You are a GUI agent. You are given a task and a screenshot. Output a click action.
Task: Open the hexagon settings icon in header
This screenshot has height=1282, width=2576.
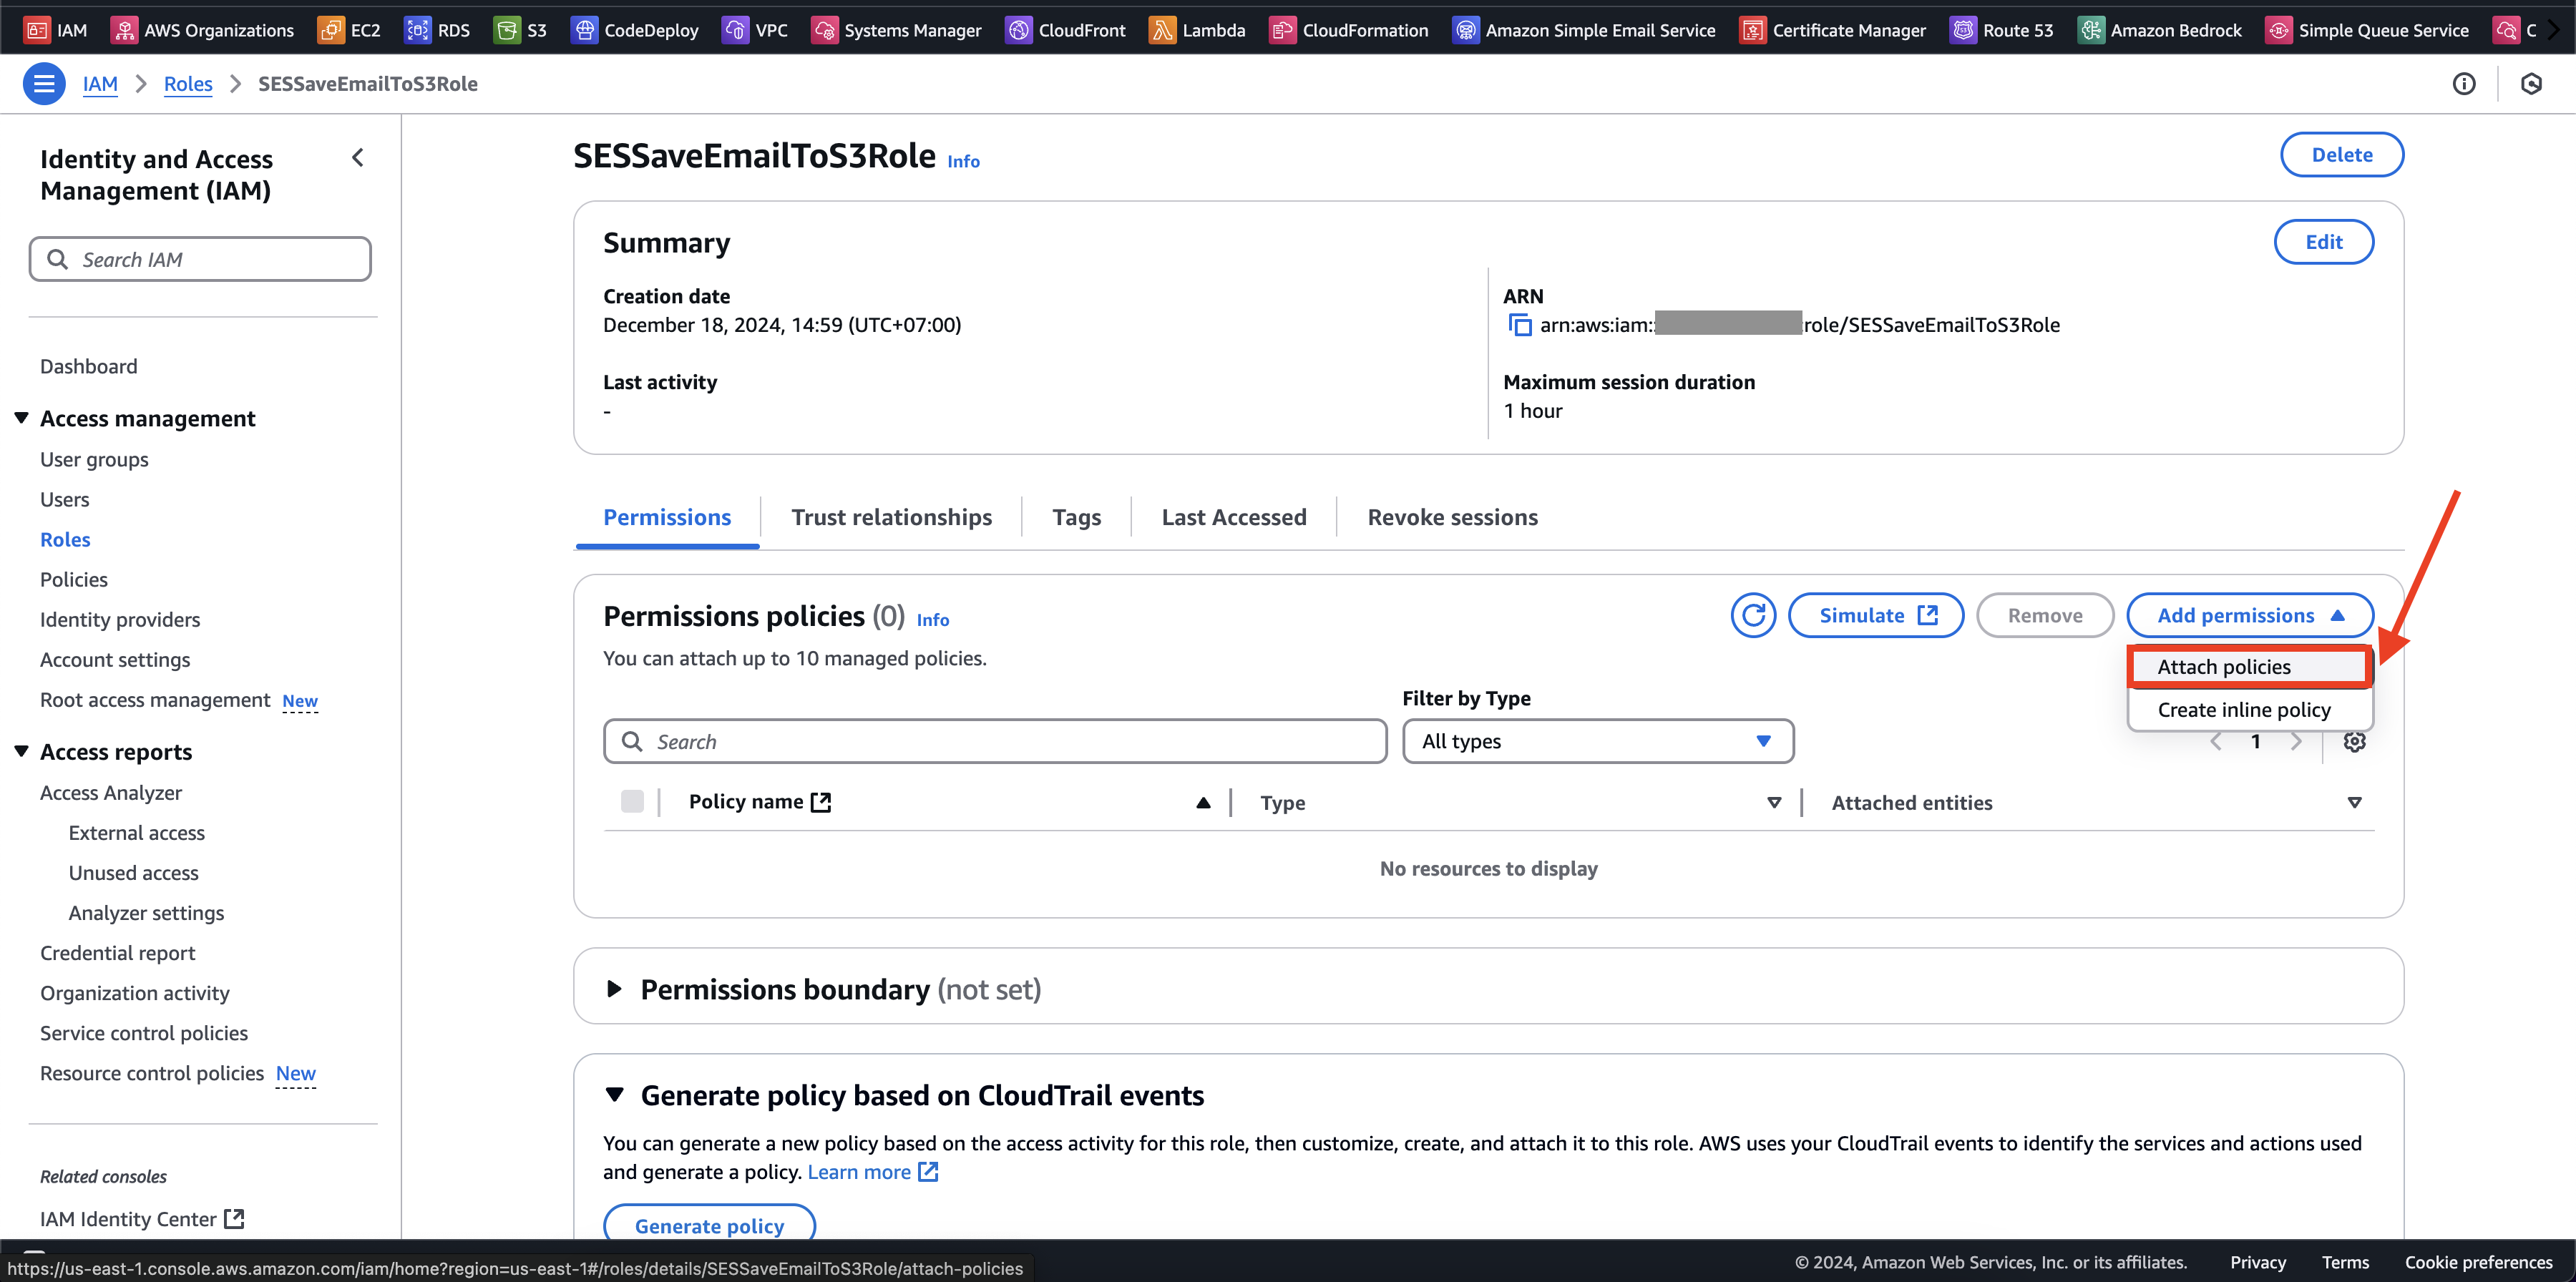point(2531,84)
